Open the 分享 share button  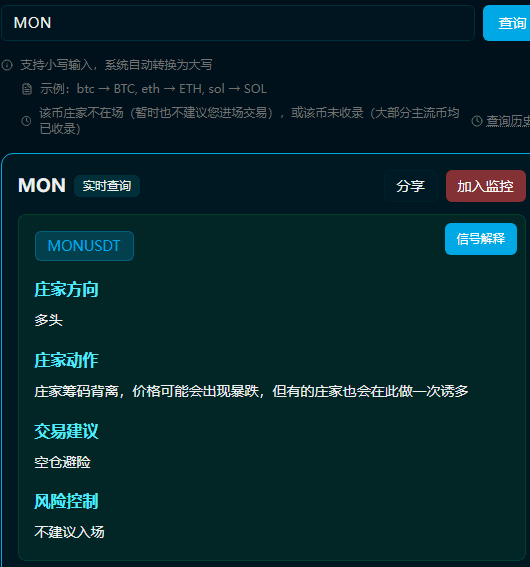coord(411,186)
